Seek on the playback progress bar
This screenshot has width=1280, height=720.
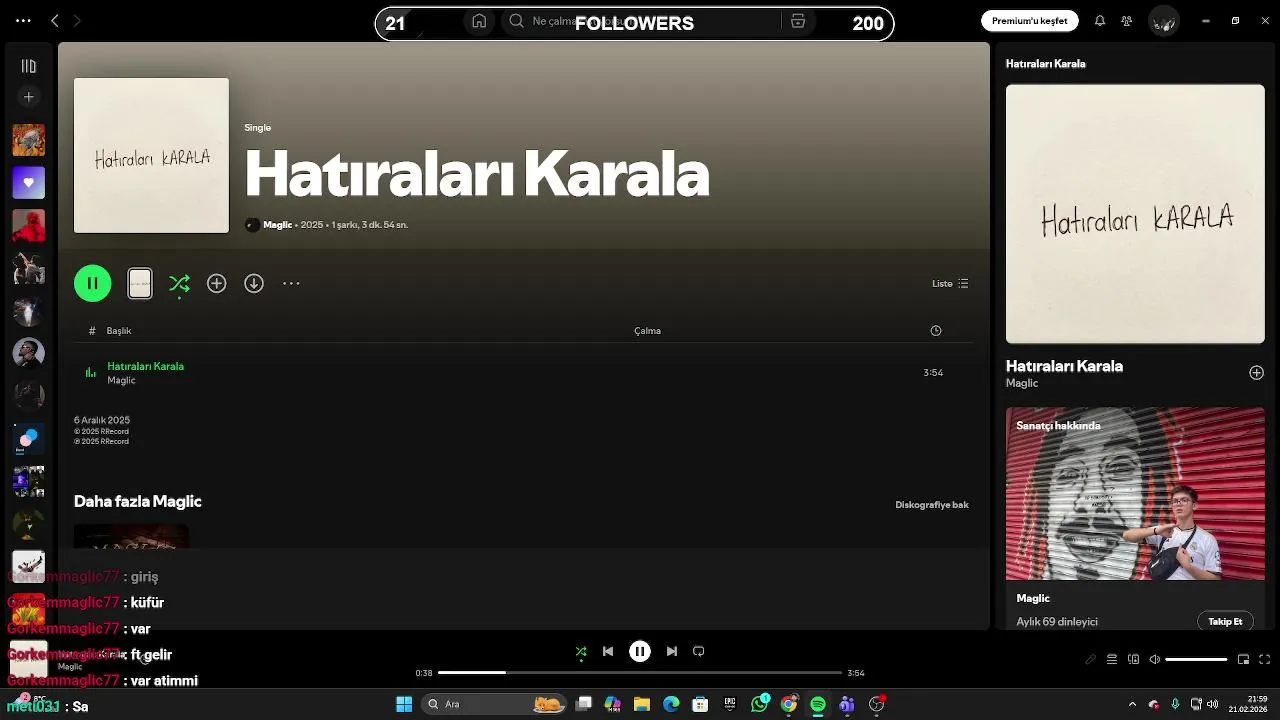pyautogui.click(x=640, y=673)
